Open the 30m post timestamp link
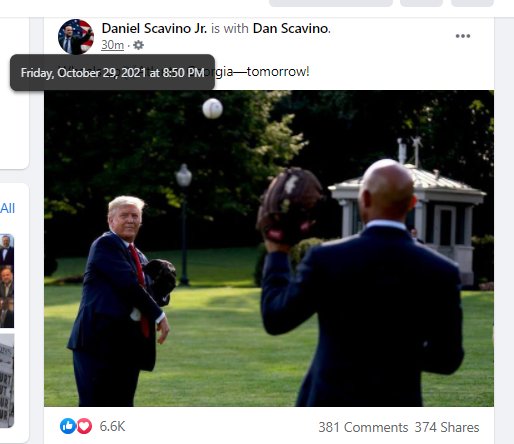This screenshot has width=514, height=444. (112, 45)
